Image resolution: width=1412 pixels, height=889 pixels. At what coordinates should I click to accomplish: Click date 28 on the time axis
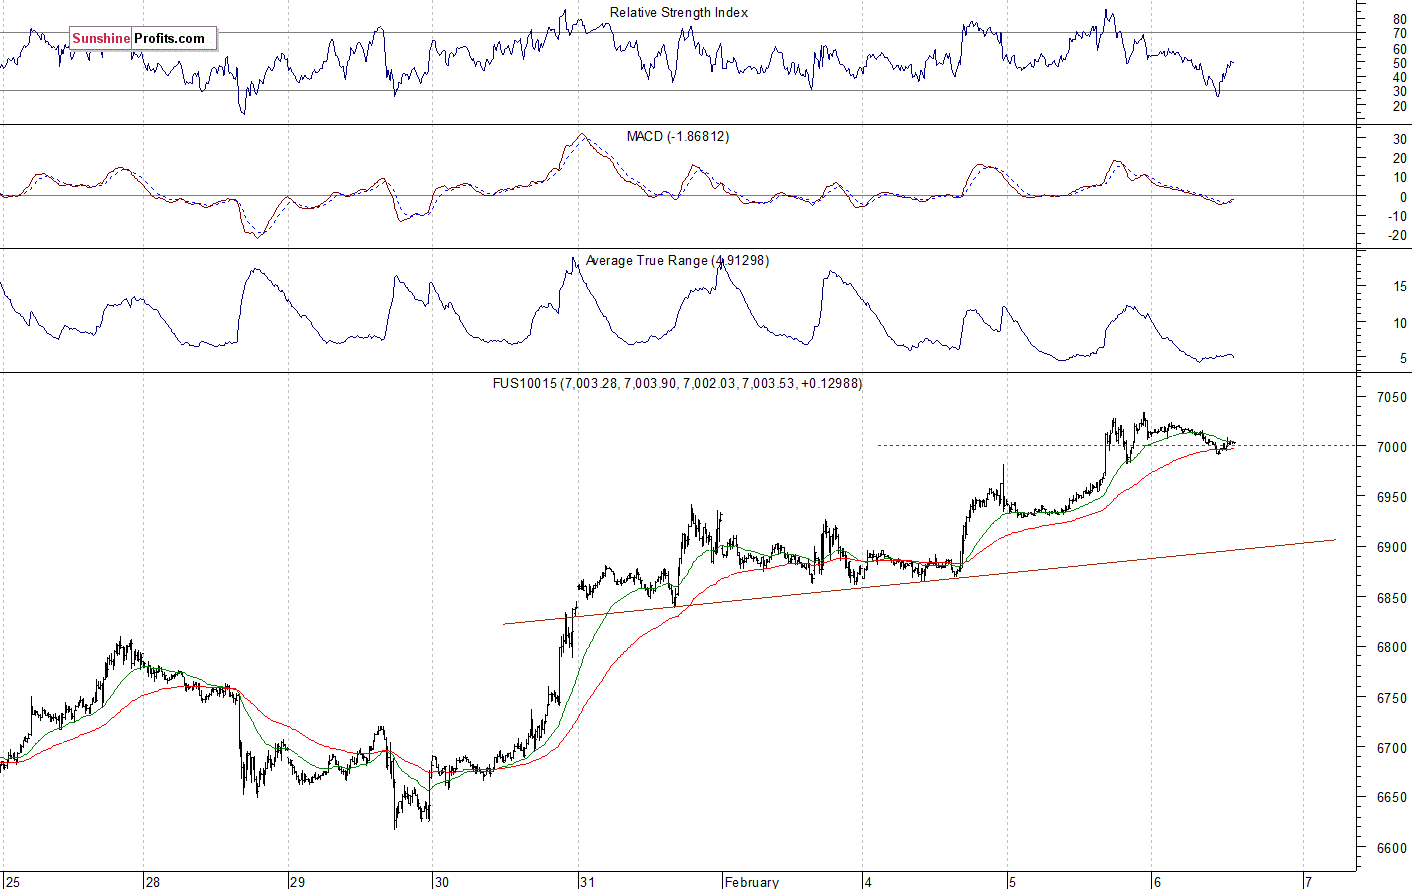[152, 882]
